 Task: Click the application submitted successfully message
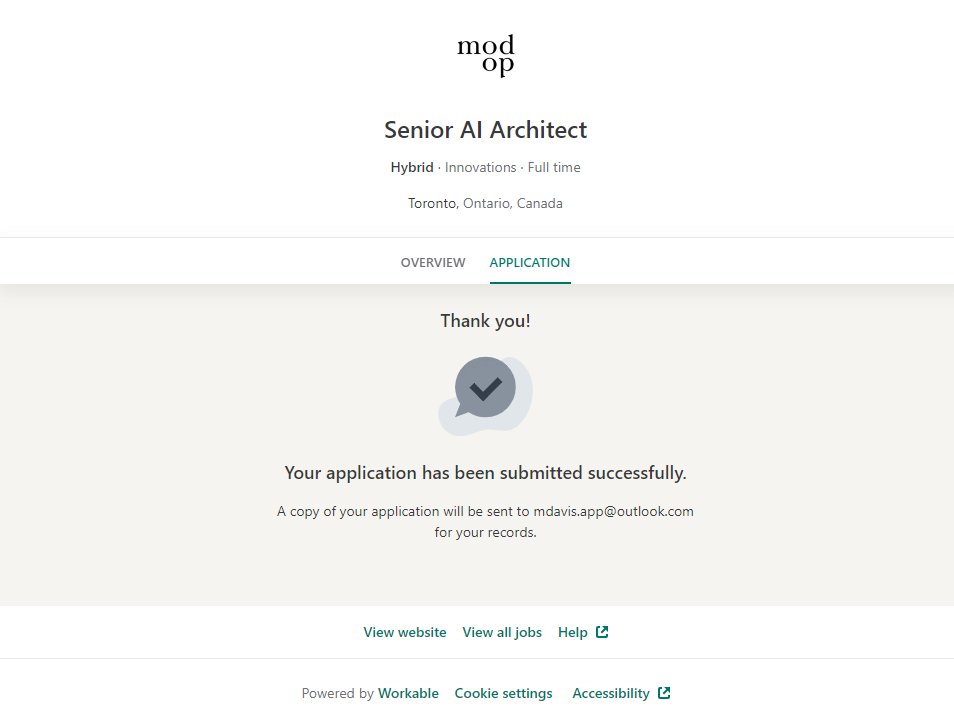click(486, 473)
